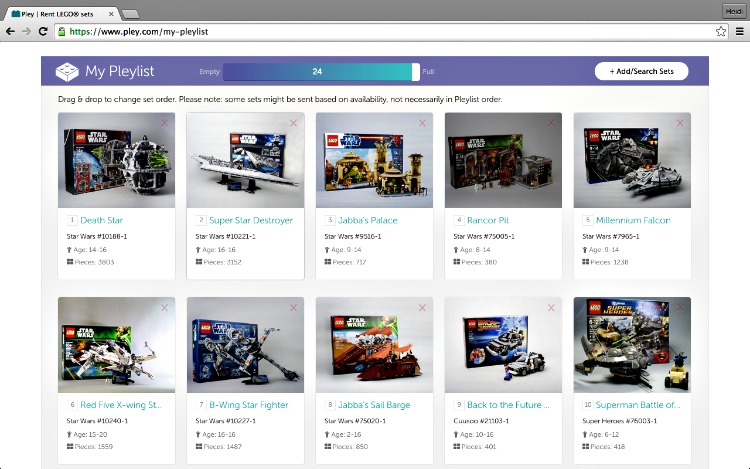The image size is (750, 469).
Task: Open the Death Star set link
Action: (x=101, y=220)
